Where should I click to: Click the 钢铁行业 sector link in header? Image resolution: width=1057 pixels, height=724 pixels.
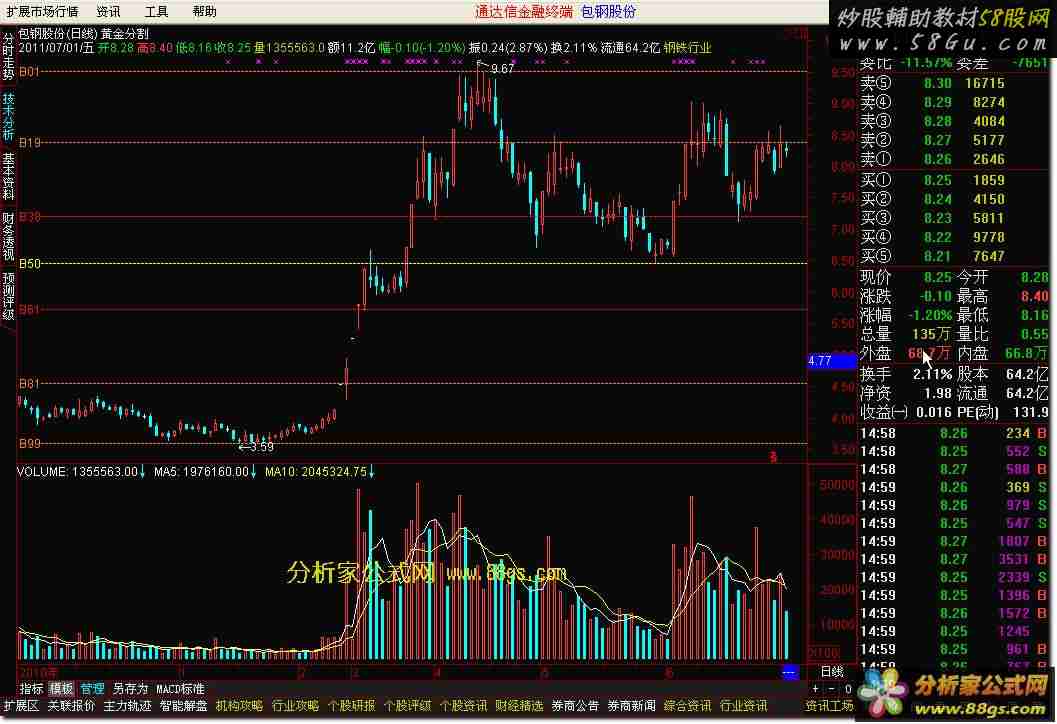click(x=688, y=48)
